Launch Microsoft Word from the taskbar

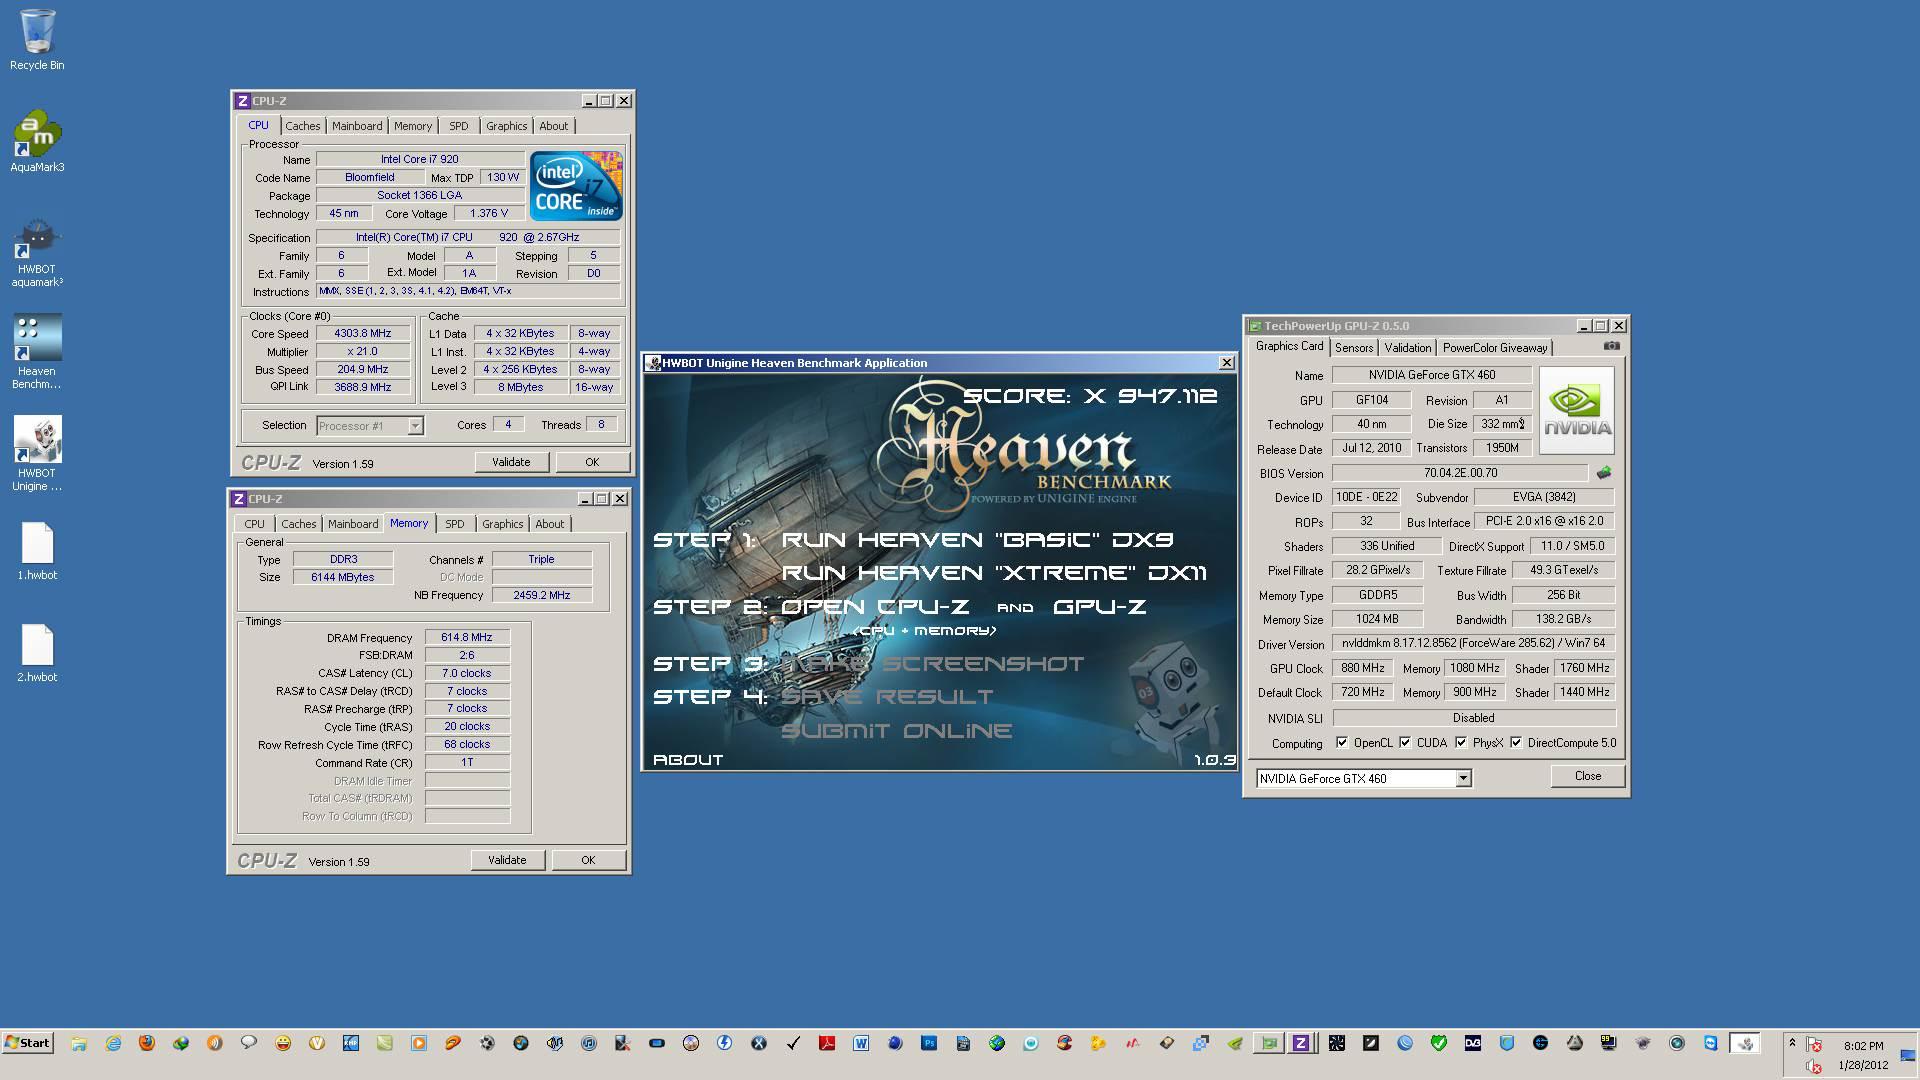click(x=861, y=1043)
